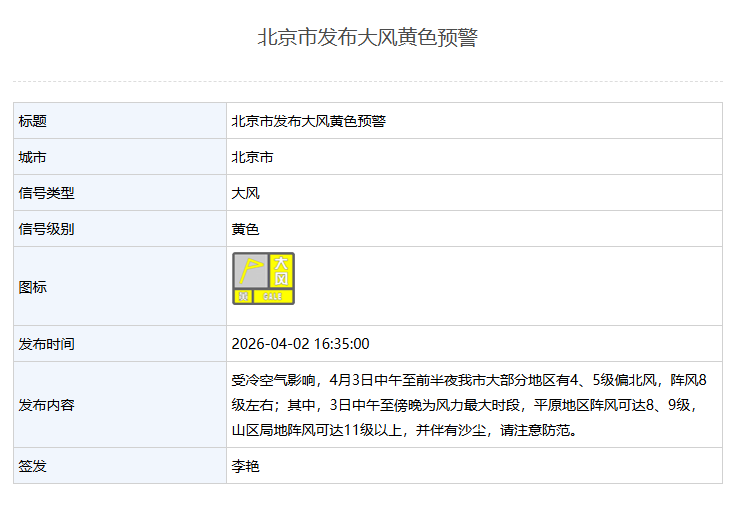The image size is (741, 524).
Task: Select the 信号类型 row label
Action: pyautogui.click(x=46, y=193)
